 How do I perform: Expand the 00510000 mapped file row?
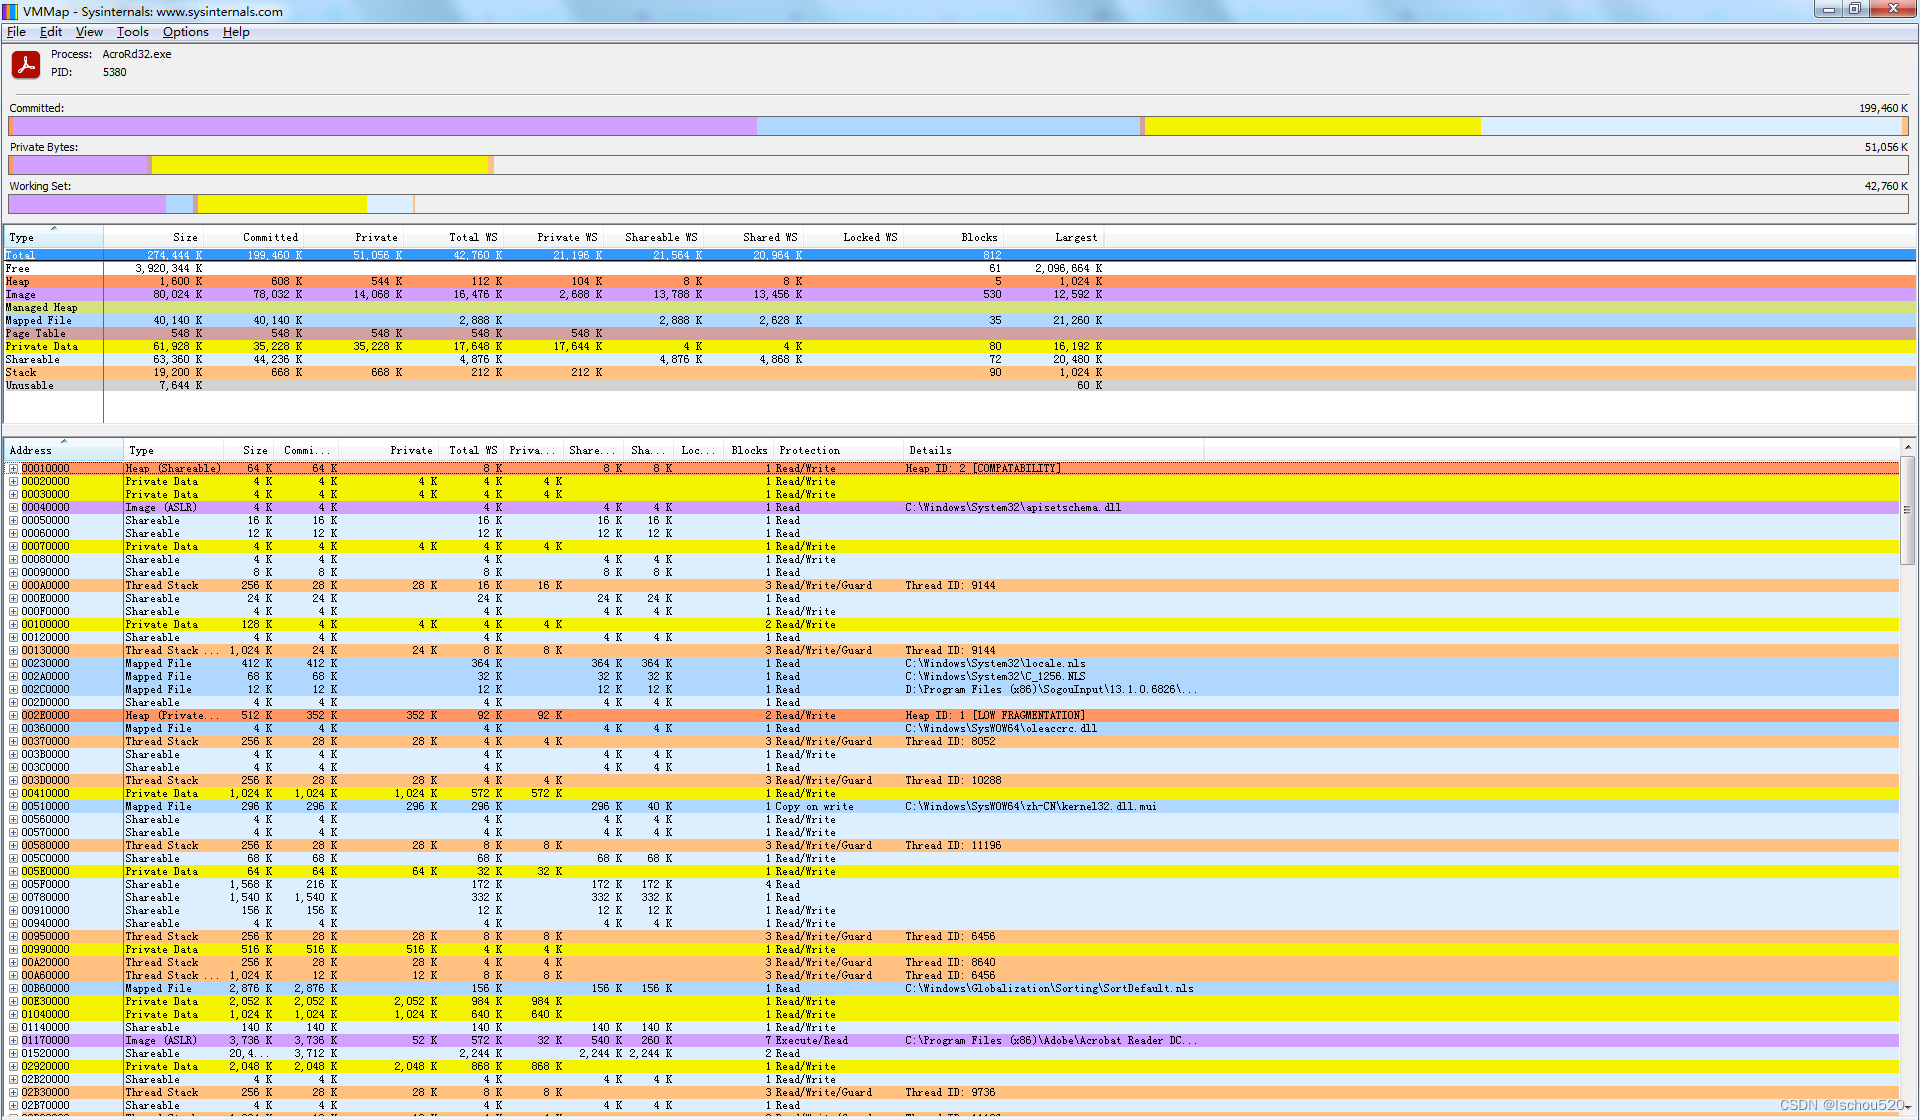[x=14, y=806]
